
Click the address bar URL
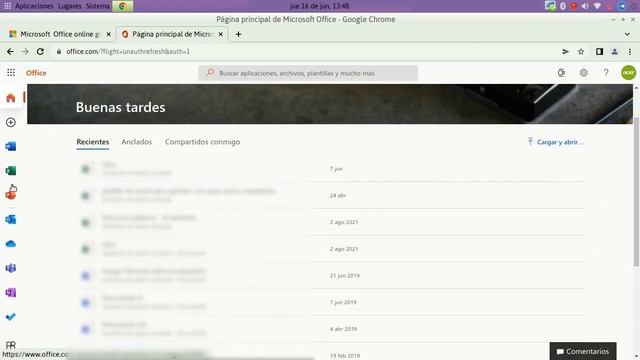[x=128, y=51]
